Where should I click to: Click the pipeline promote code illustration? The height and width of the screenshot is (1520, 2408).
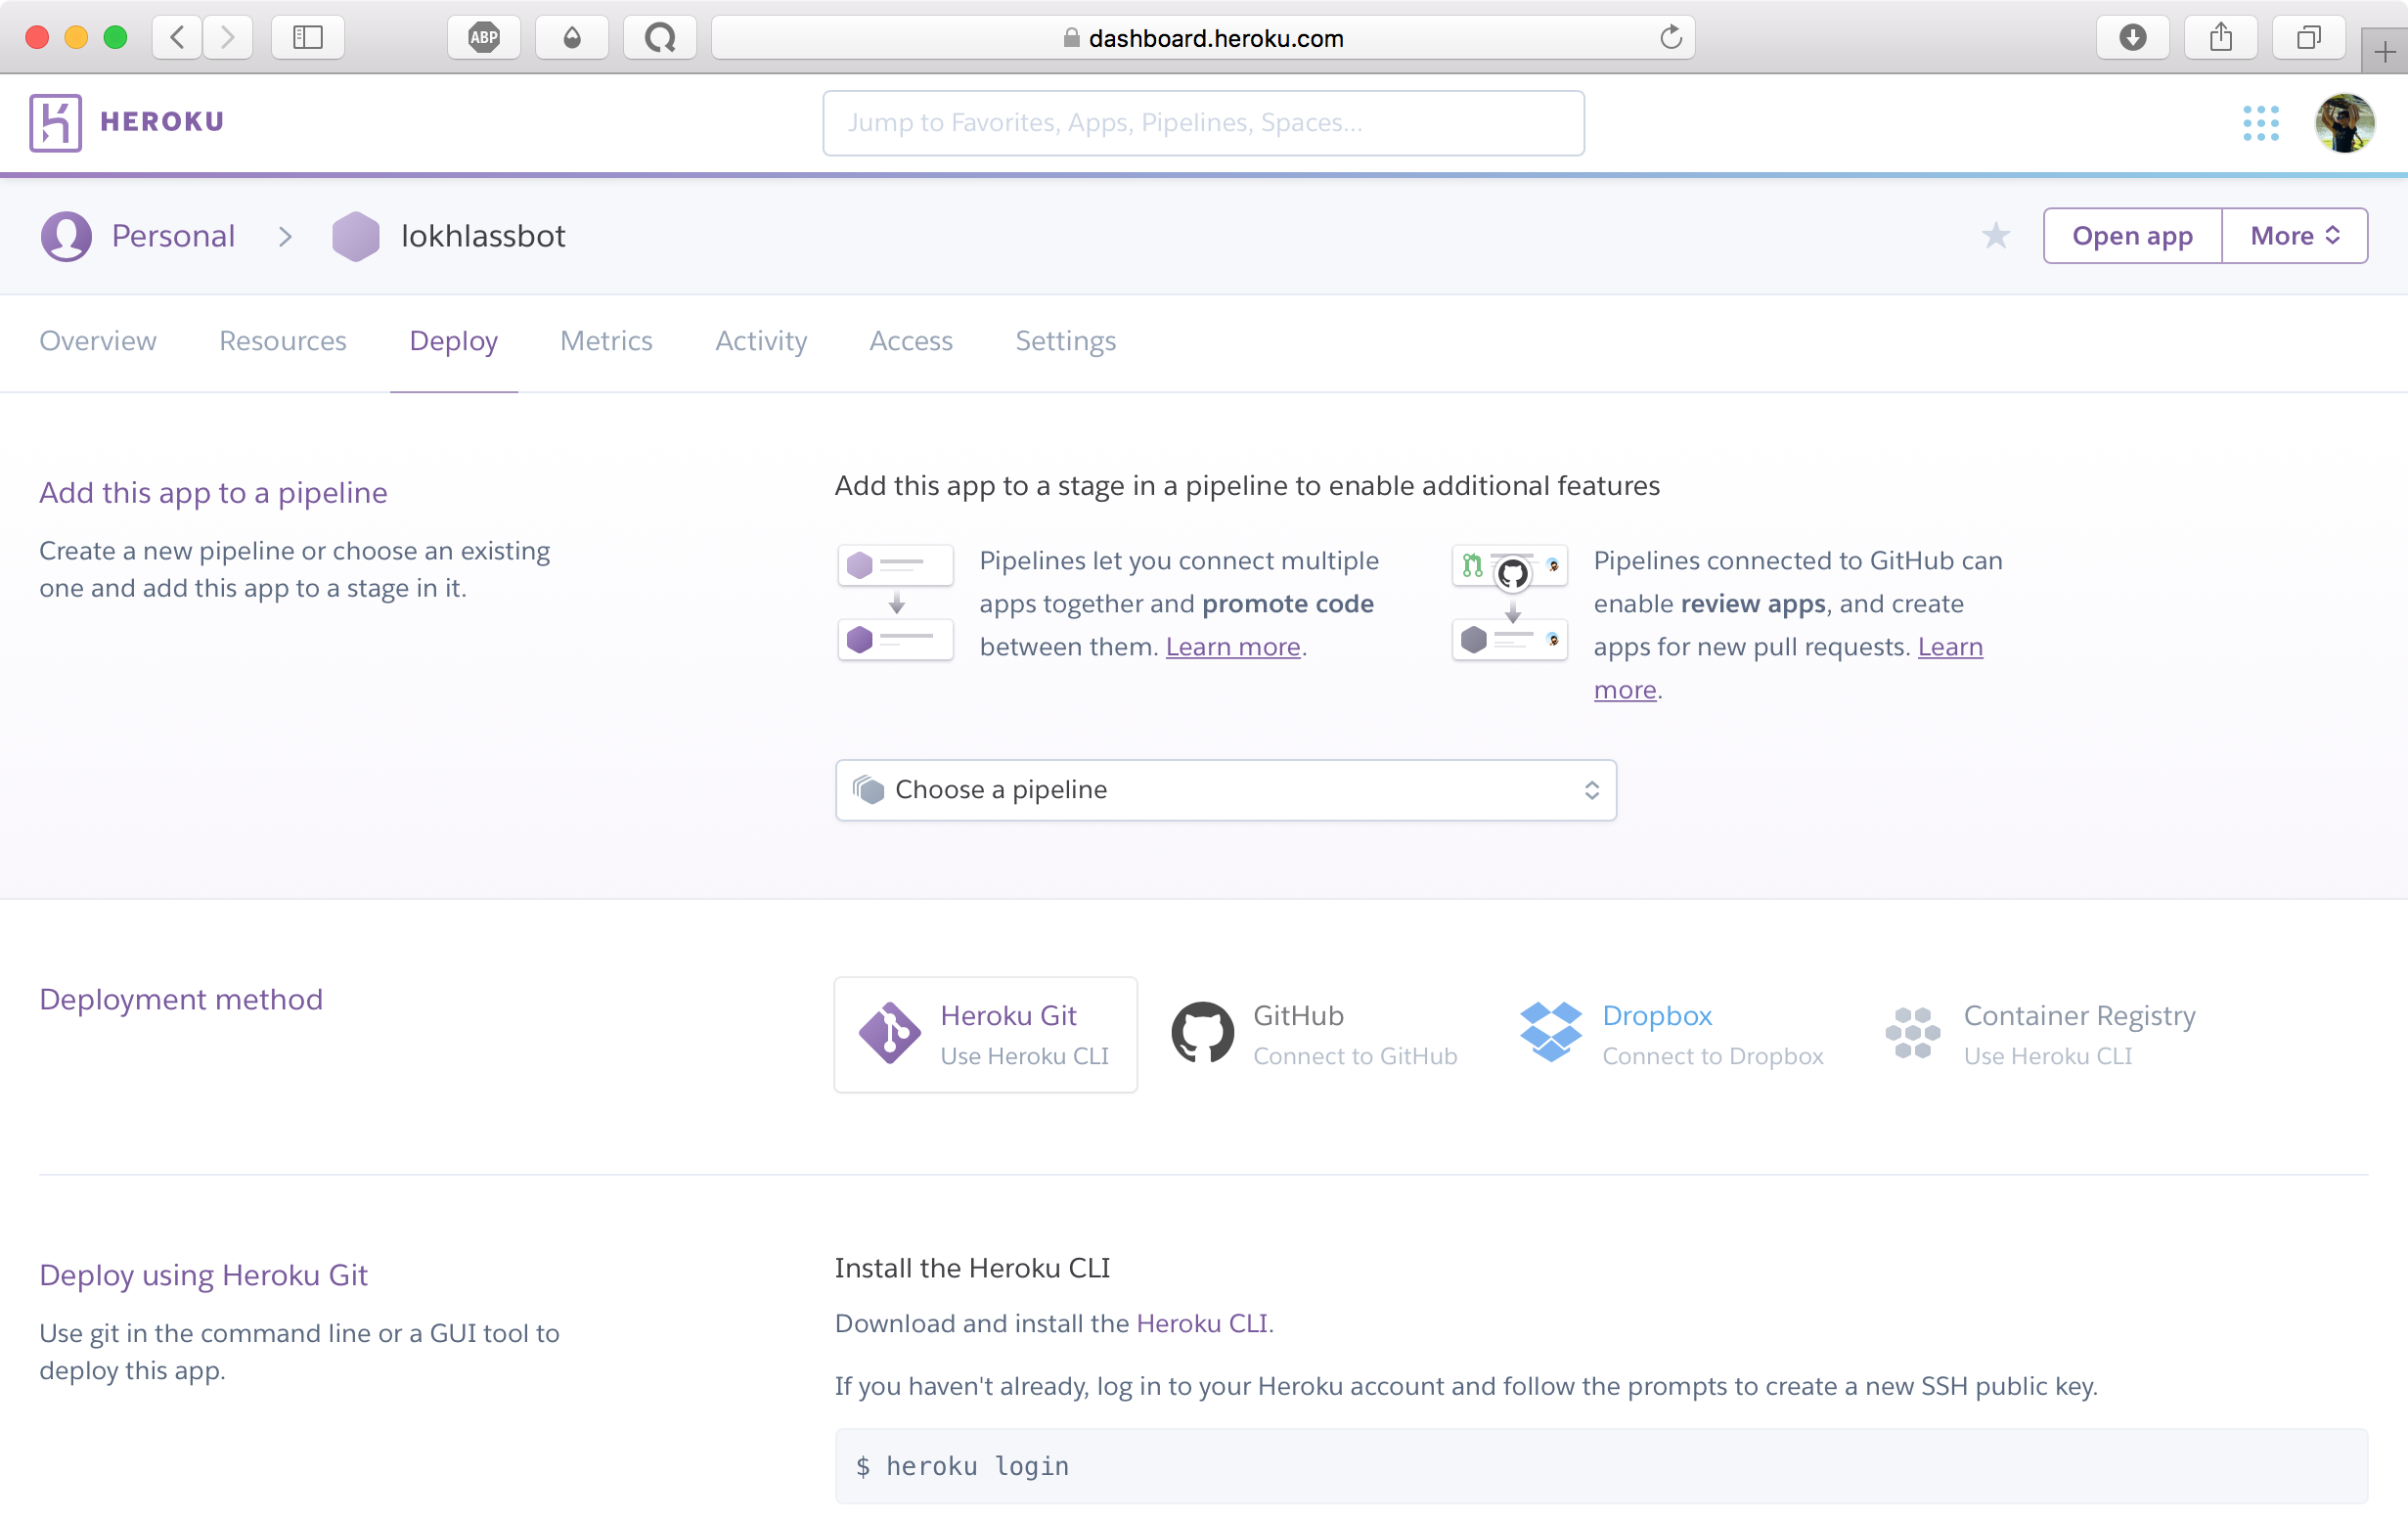895,602
